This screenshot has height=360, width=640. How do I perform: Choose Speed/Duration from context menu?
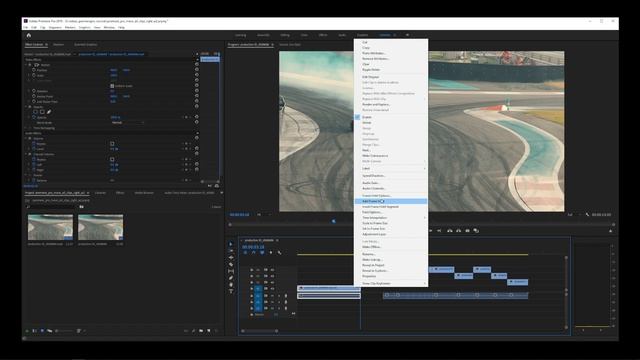point(391,176)
